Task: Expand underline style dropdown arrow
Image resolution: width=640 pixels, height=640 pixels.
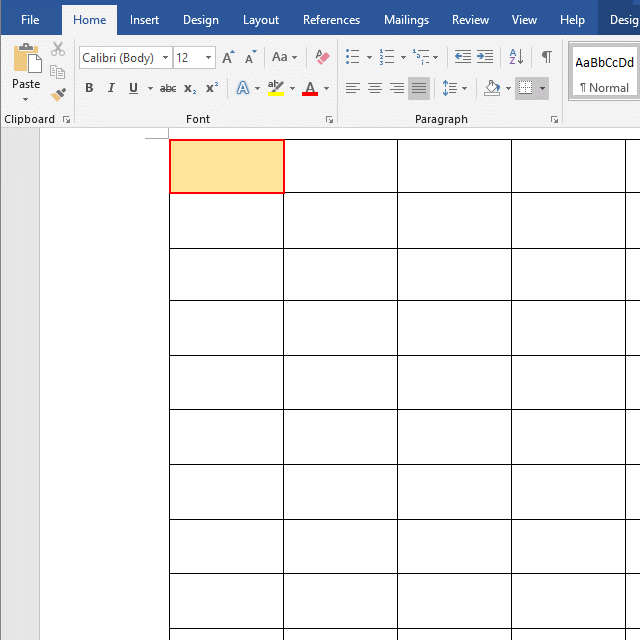Action: (x=150, y=89)
